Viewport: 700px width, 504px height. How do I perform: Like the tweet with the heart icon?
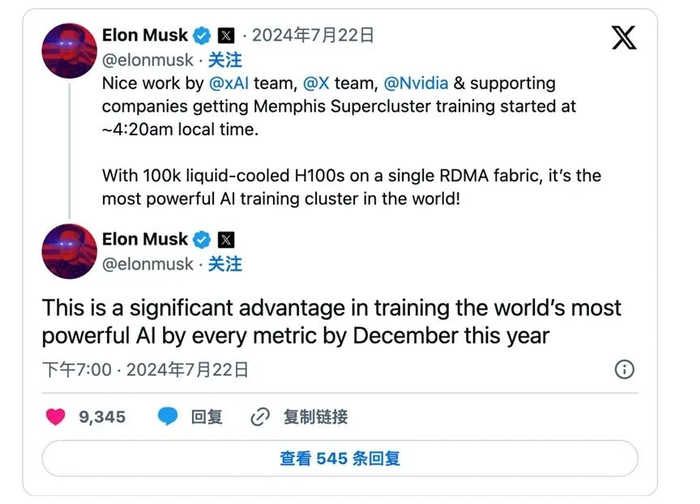point(57,416)
